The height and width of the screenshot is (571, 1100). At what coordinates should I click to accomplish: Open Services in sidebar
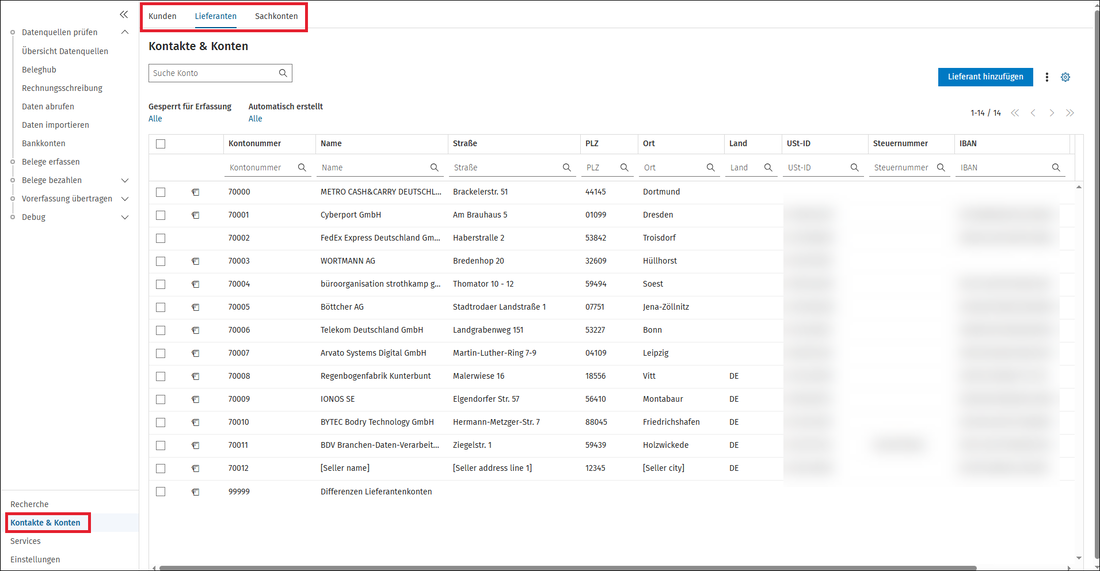(x=25, y=542)
